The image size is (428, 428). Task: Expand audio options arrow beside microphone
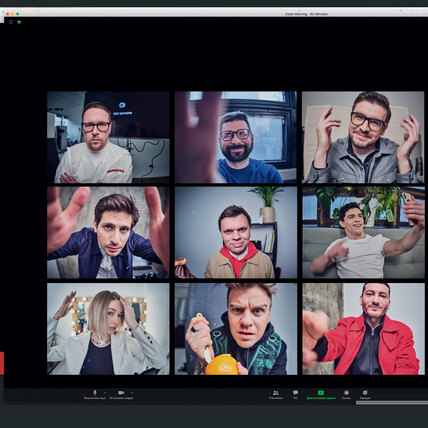(105, 393)
